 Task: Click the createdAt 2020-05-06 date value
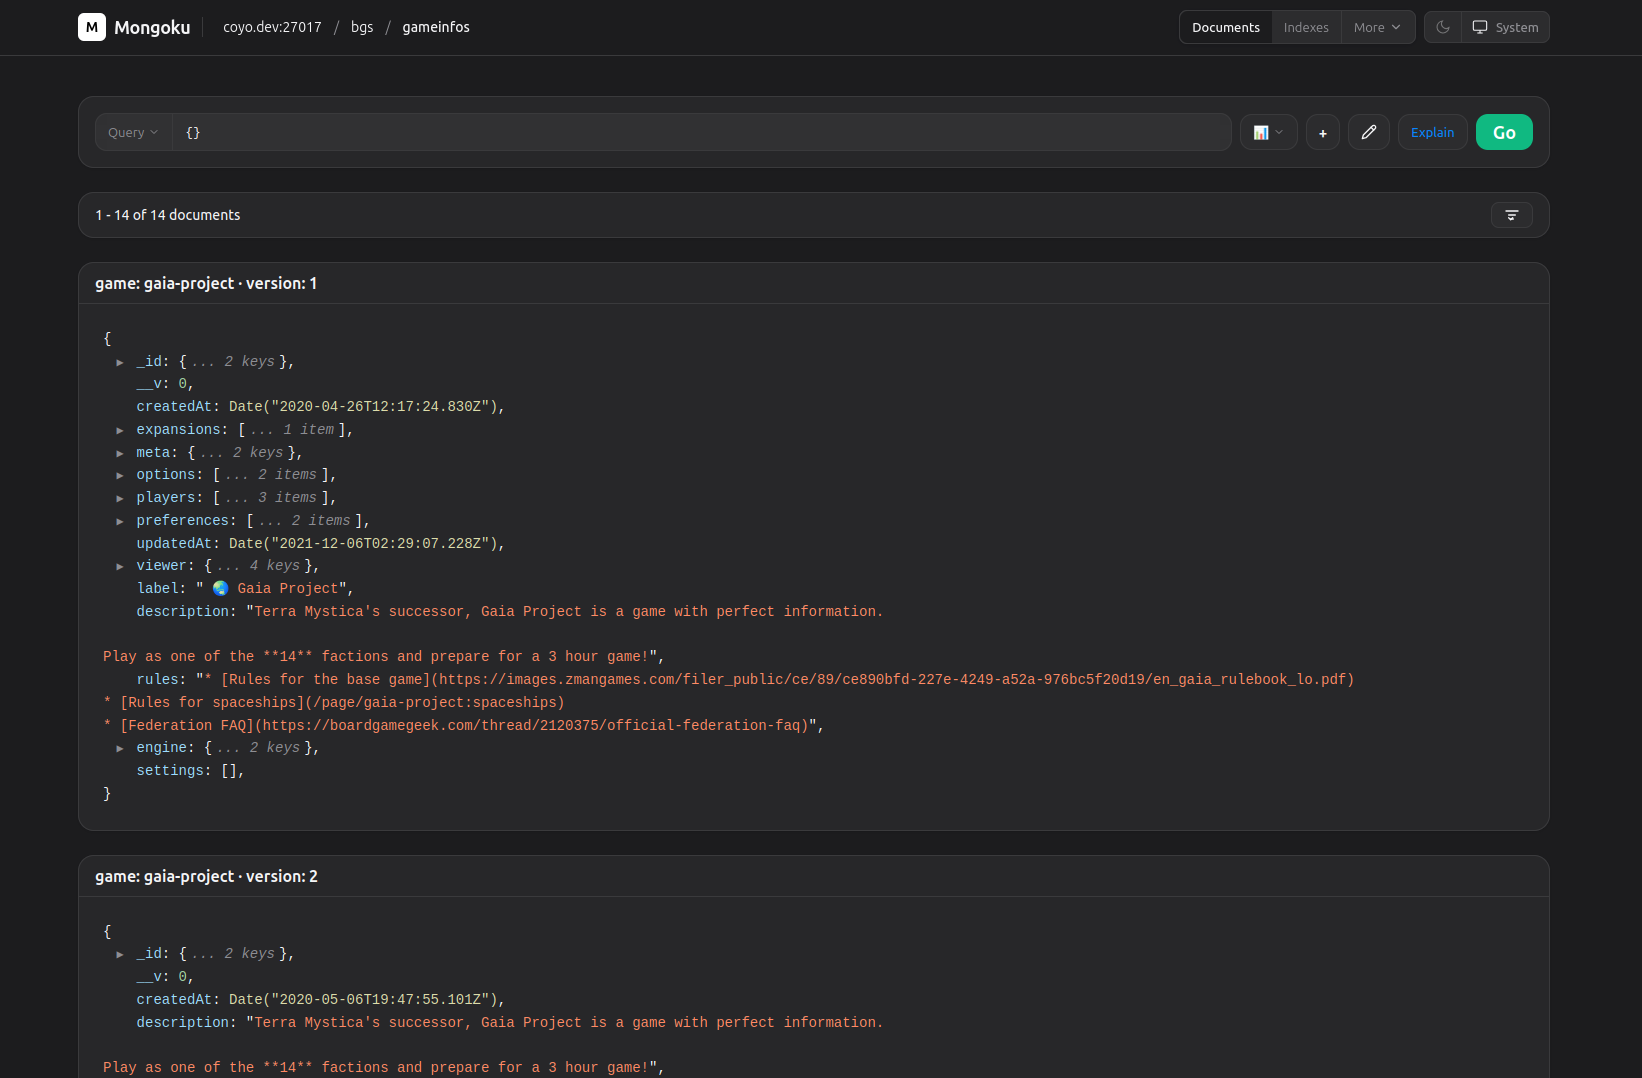(365, 1000)
